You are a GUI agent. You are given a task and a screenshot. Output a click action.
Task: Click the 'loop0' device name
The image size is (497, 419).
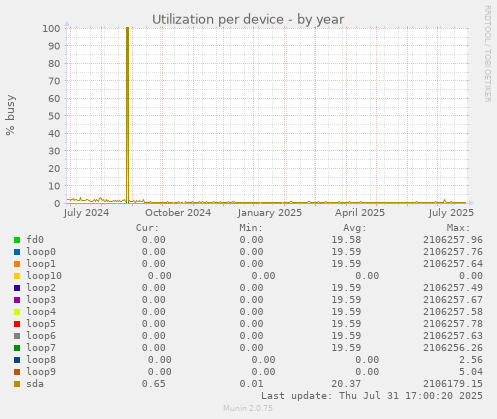pyautogui.click(x=41, y=252)
